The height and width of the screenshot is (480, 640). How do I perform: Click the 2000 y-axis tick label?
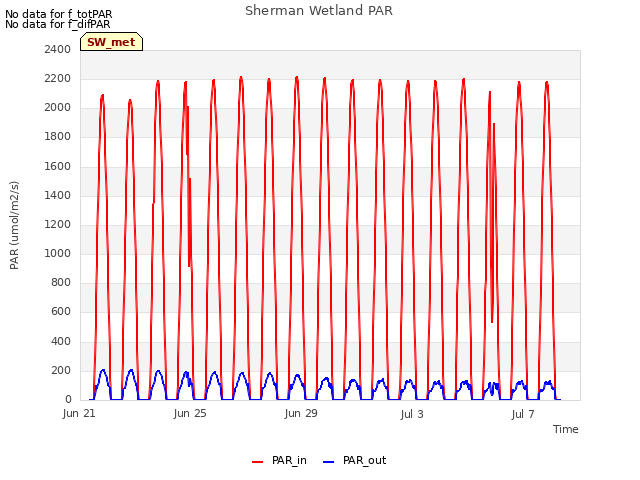pyautogui.click(x=58, y=108)
